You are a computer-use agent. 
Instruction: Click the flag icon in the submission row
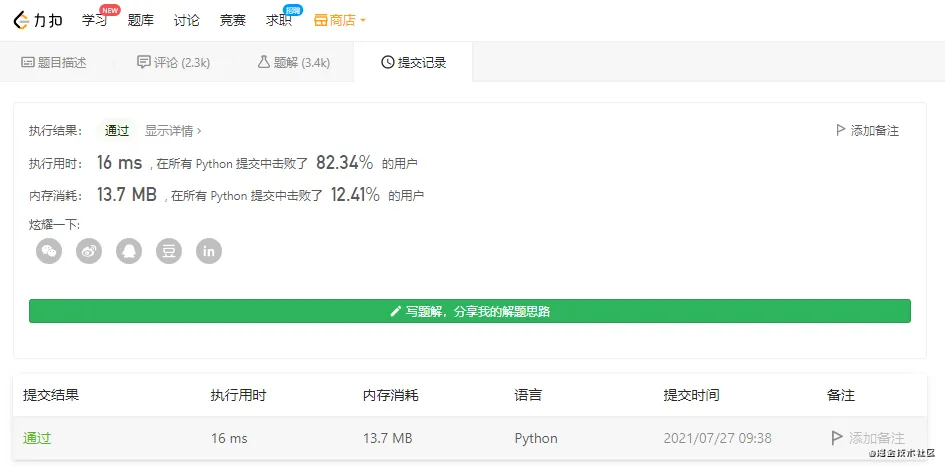(x=837, y=438)
